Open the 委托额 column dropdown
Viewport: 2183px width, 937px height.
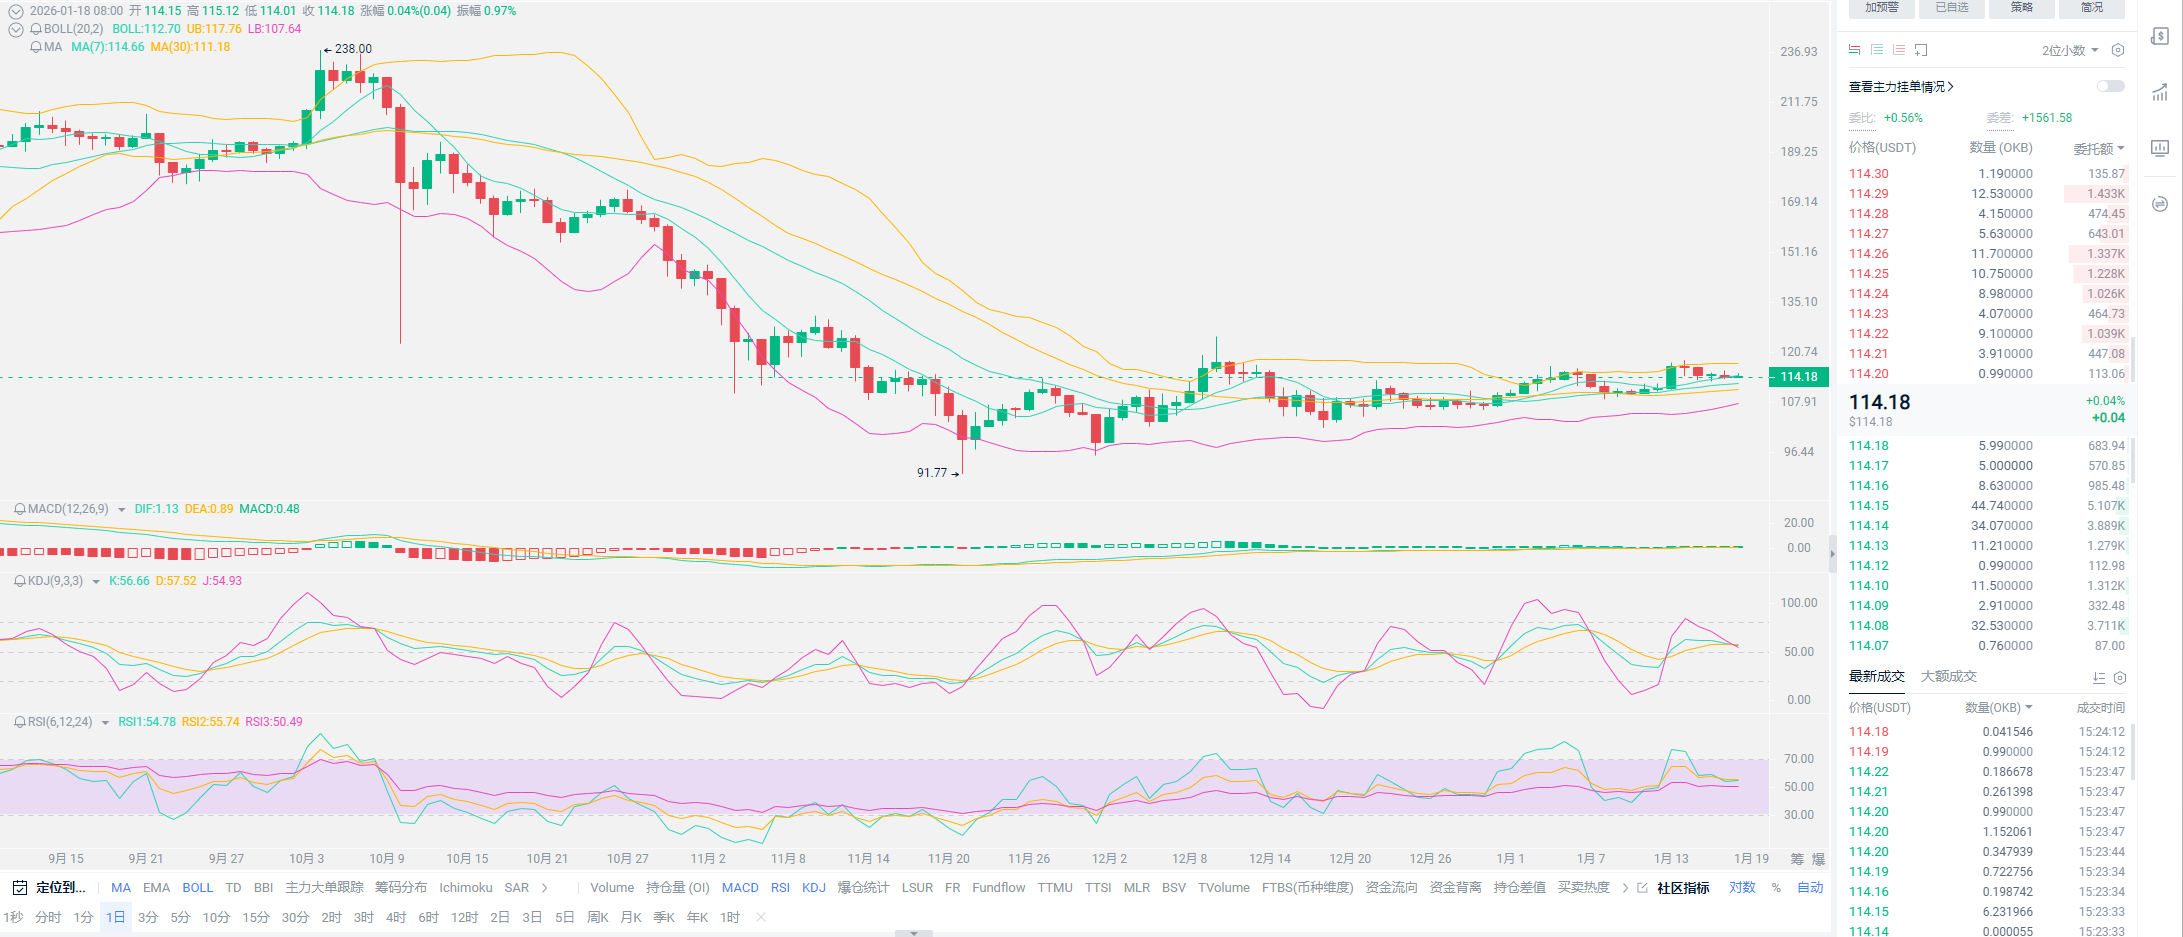2098,148
